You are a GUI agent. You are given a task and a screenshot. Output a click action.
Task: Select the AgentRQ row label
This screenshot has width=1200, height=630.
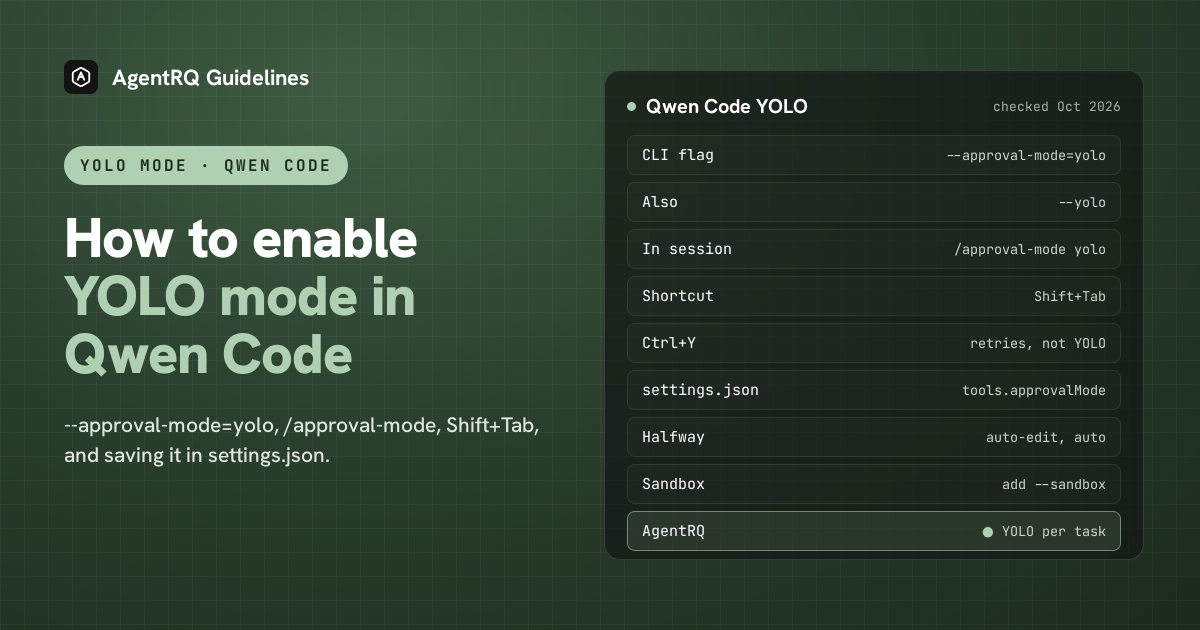pos(673,531)
